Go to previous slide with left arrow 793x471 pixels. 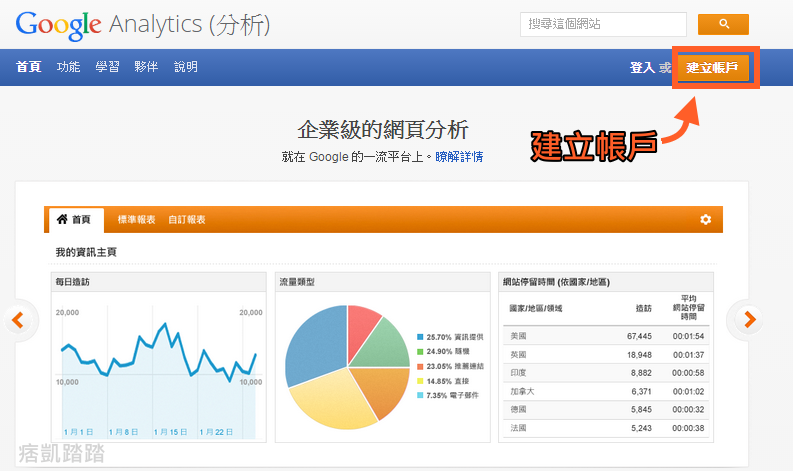coord(18,320)
